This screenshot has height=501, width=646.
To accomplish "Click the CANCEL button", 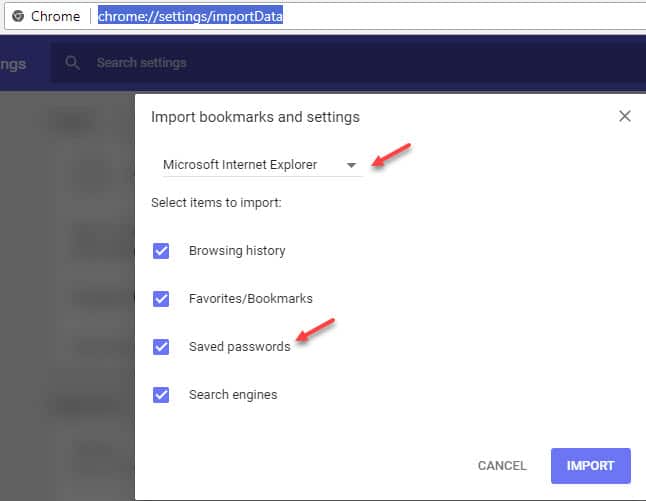I will [x=502, y=466].
